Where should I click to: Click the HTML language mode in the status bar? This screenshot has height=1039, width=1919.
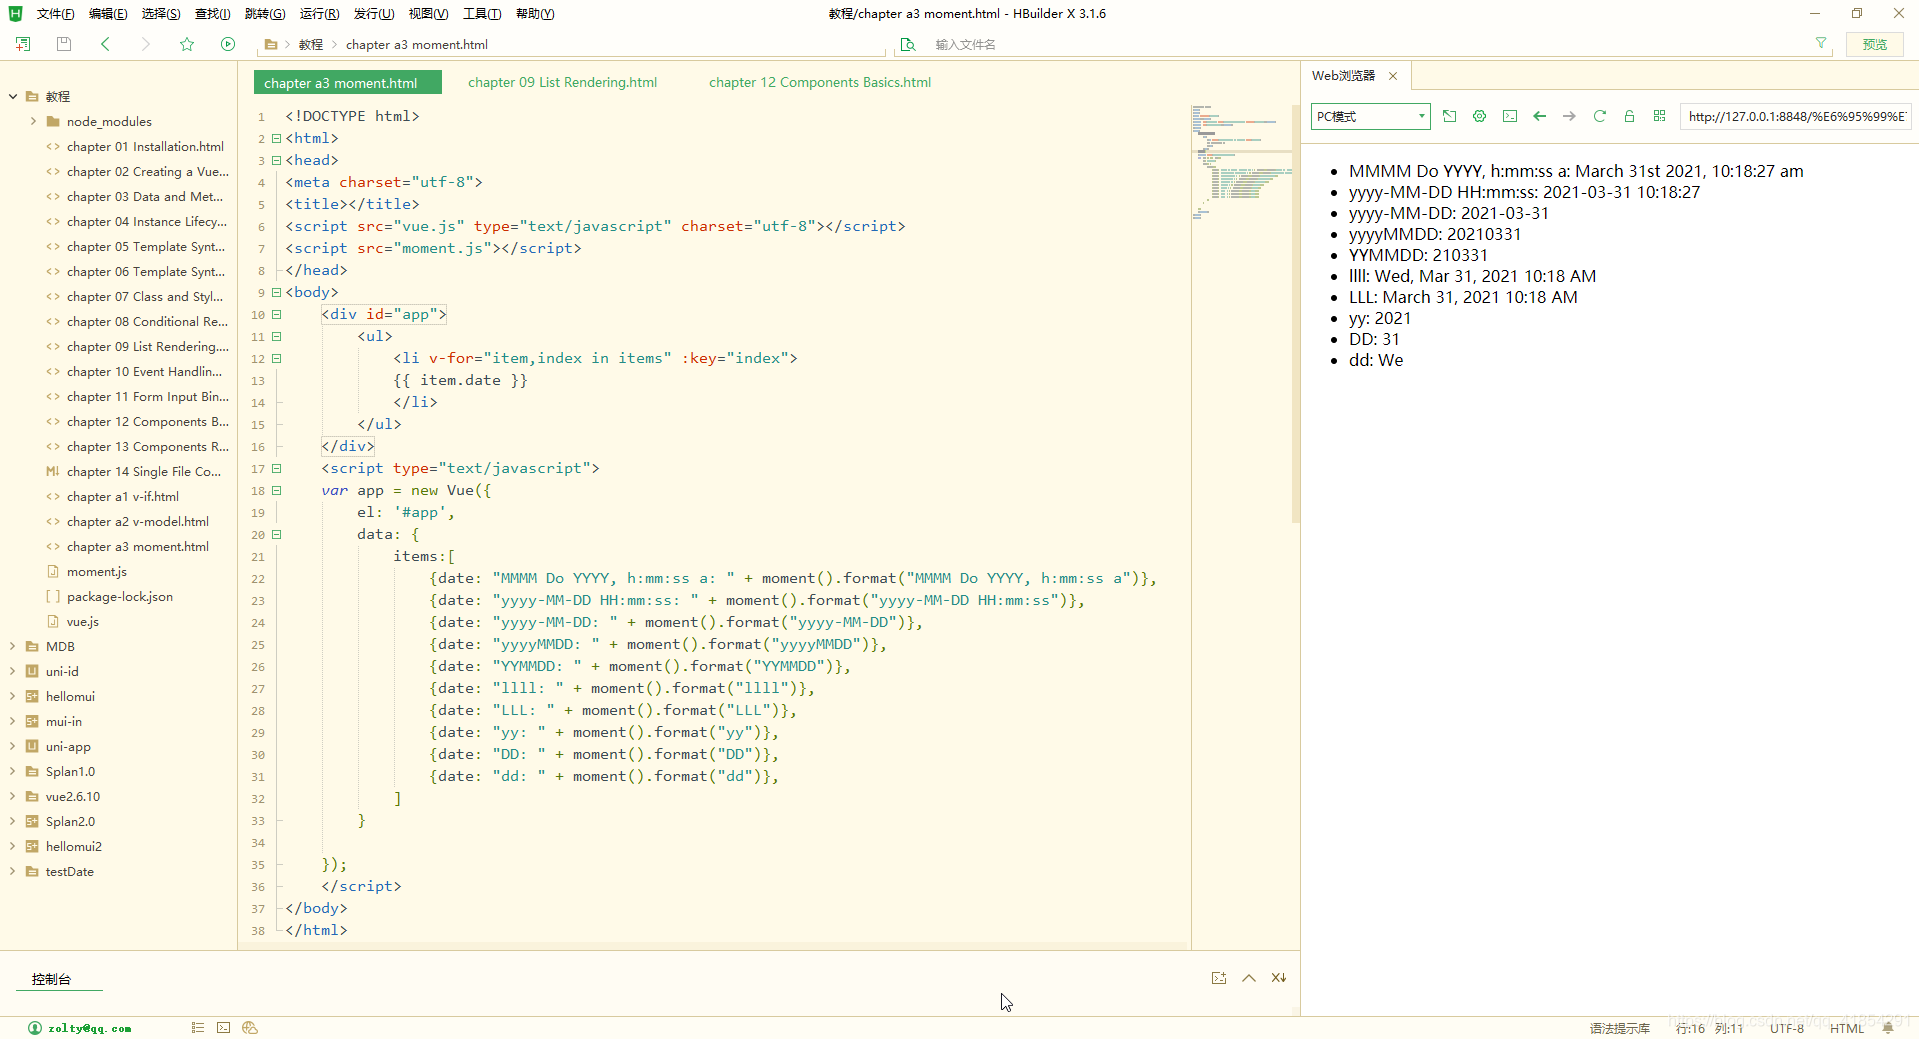[x=1847, y=1028]
